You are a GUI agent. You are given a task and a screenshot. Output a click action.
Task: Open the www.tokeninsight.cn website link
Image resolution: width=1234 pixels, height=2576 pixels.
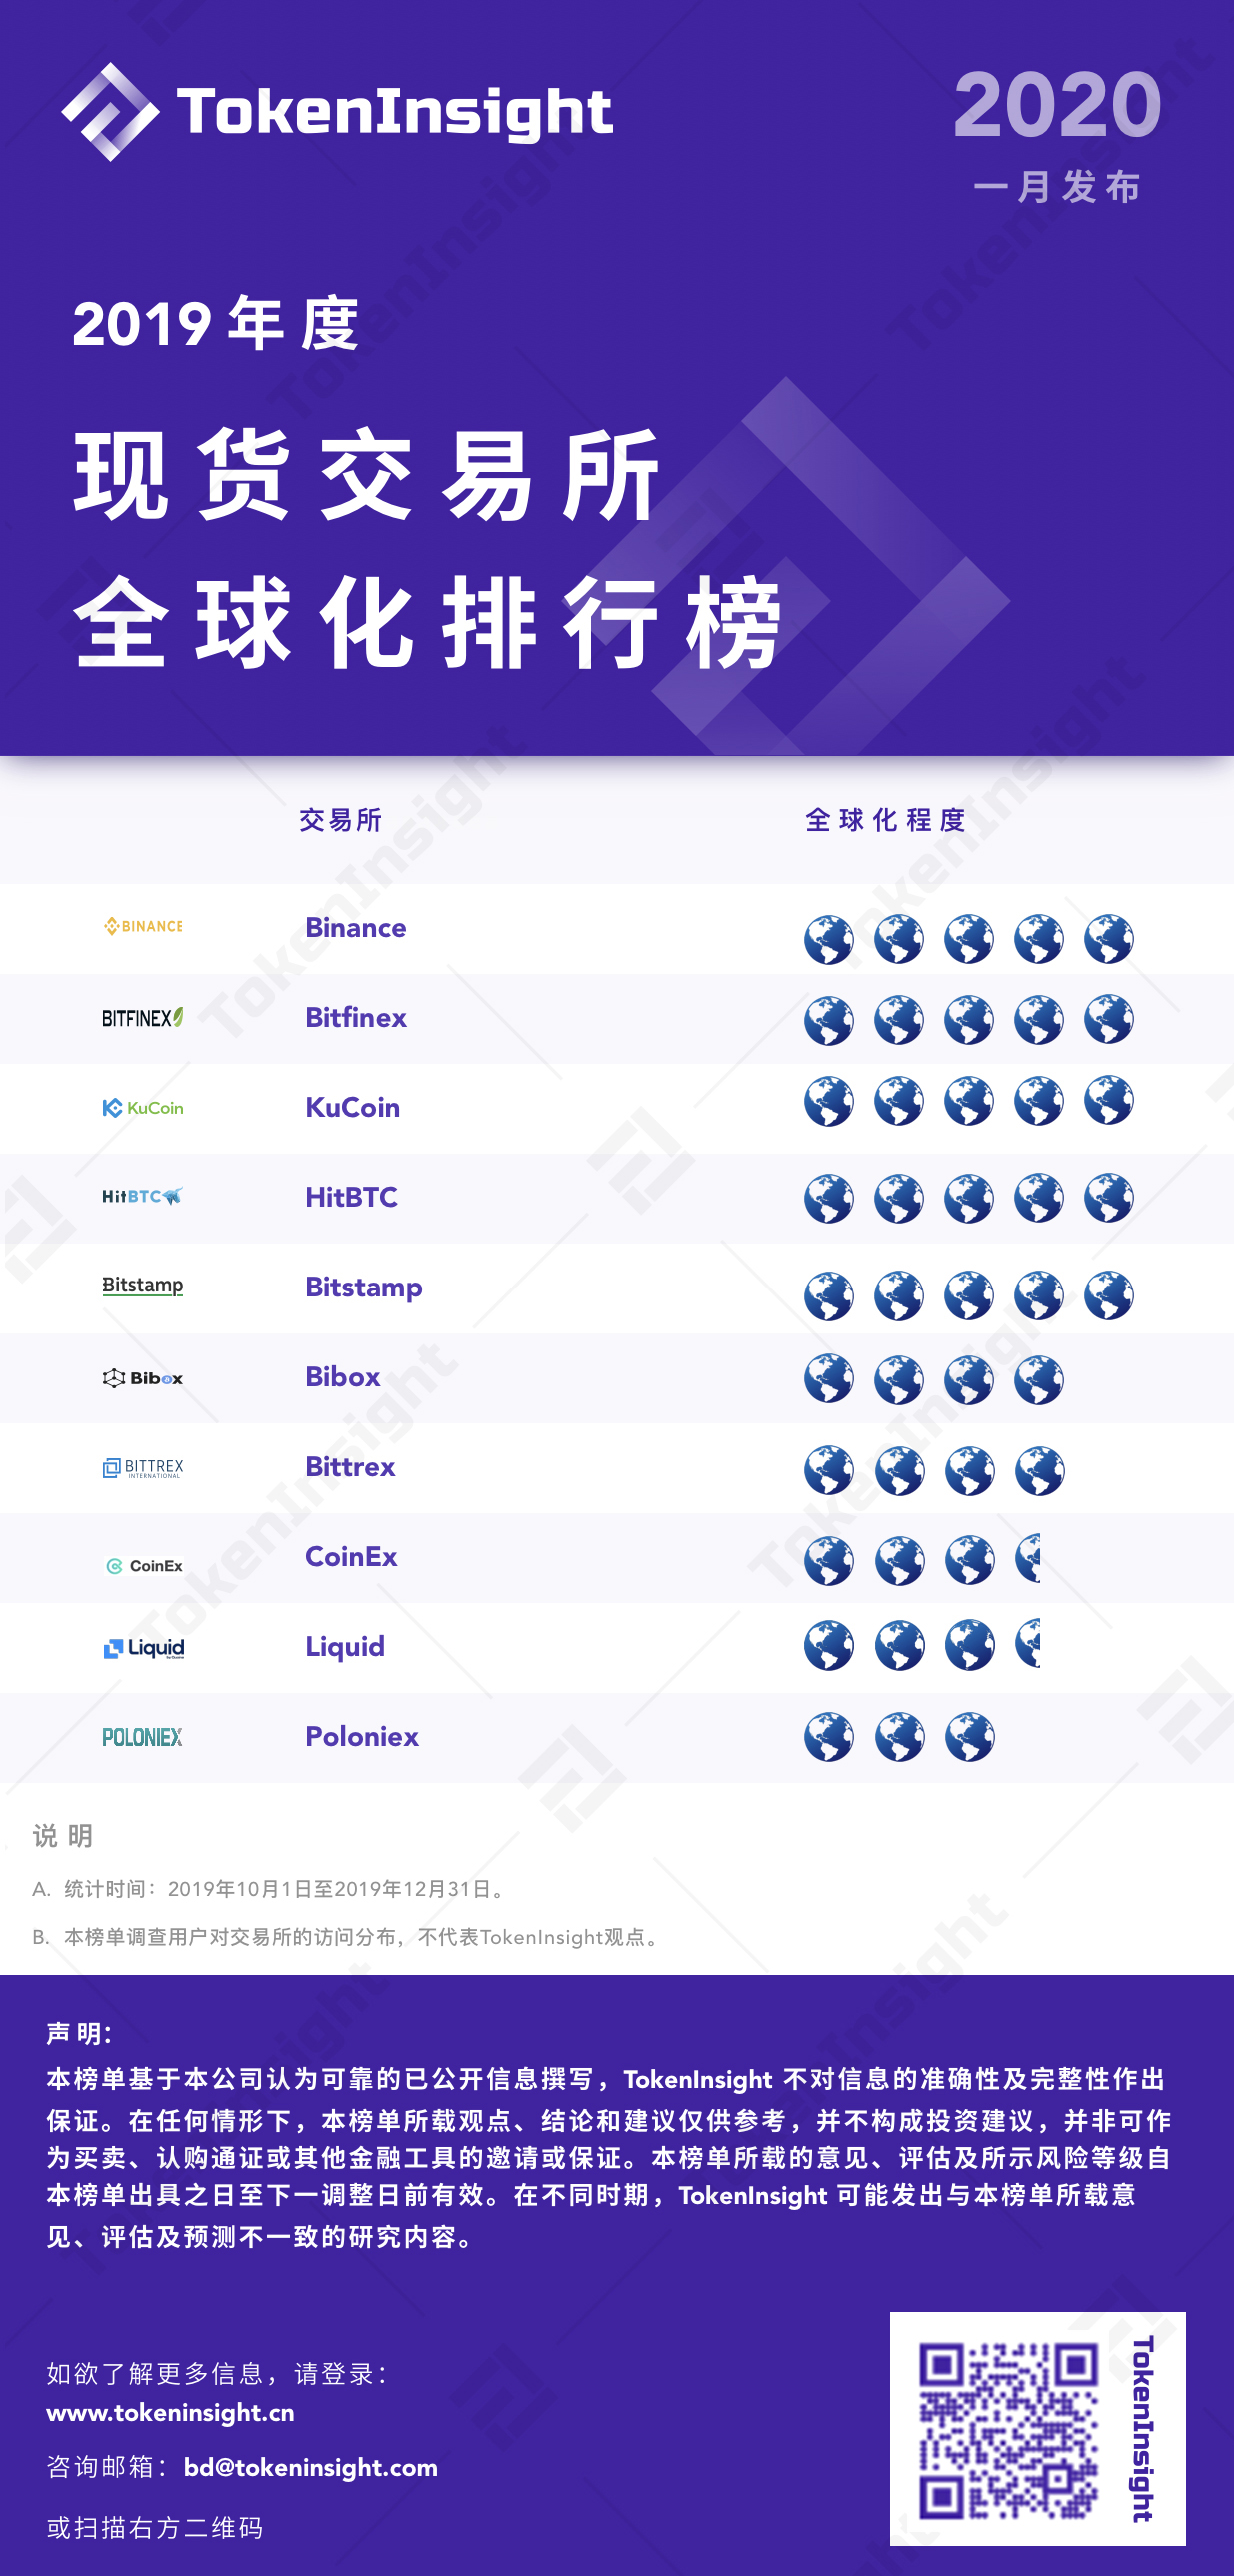pos(171,2413)
